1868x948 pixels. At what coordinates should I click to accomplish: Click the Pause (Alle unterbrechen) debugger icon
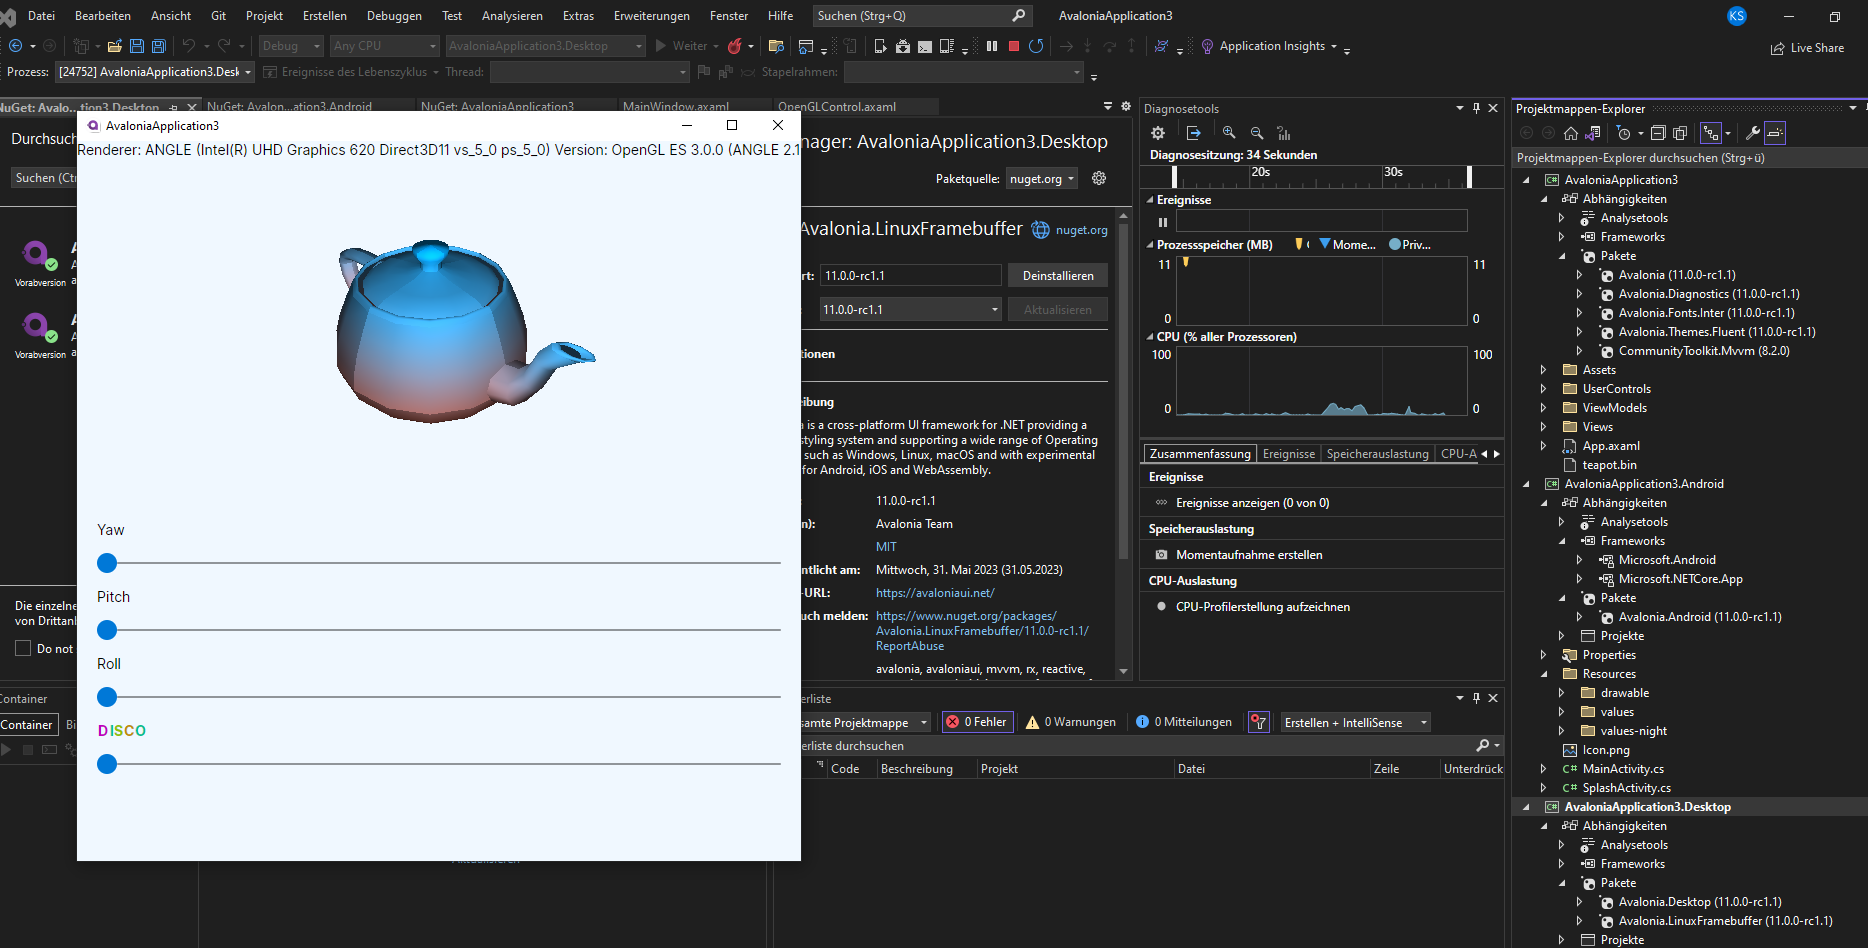tap(992, 45)
